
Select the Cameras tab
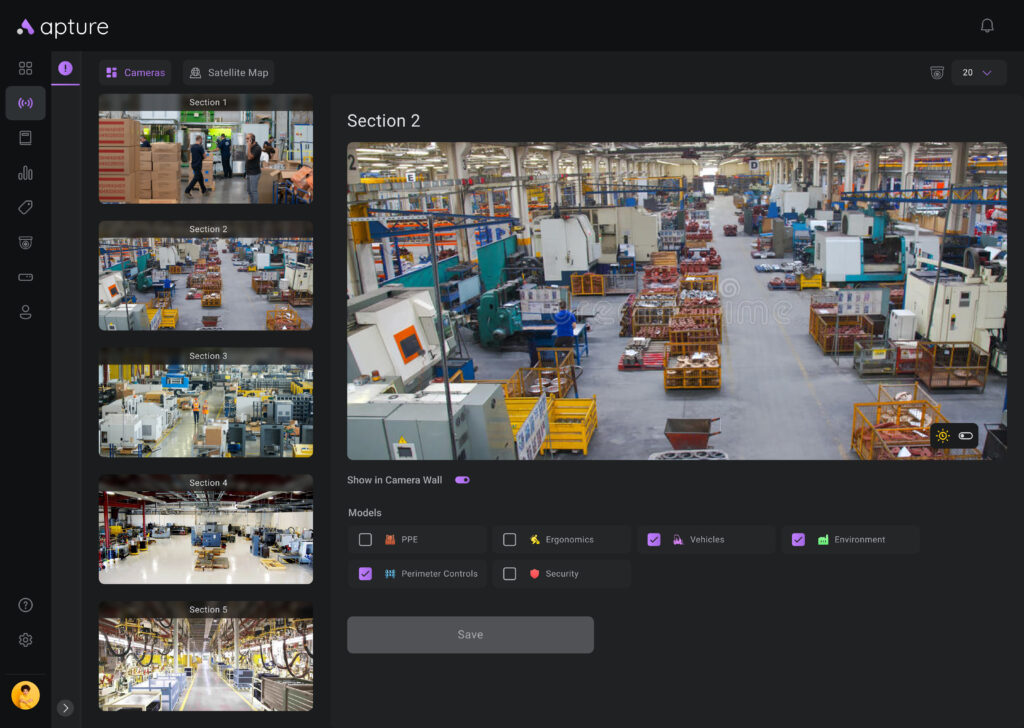pyautogui.click(x=135, y=73)
